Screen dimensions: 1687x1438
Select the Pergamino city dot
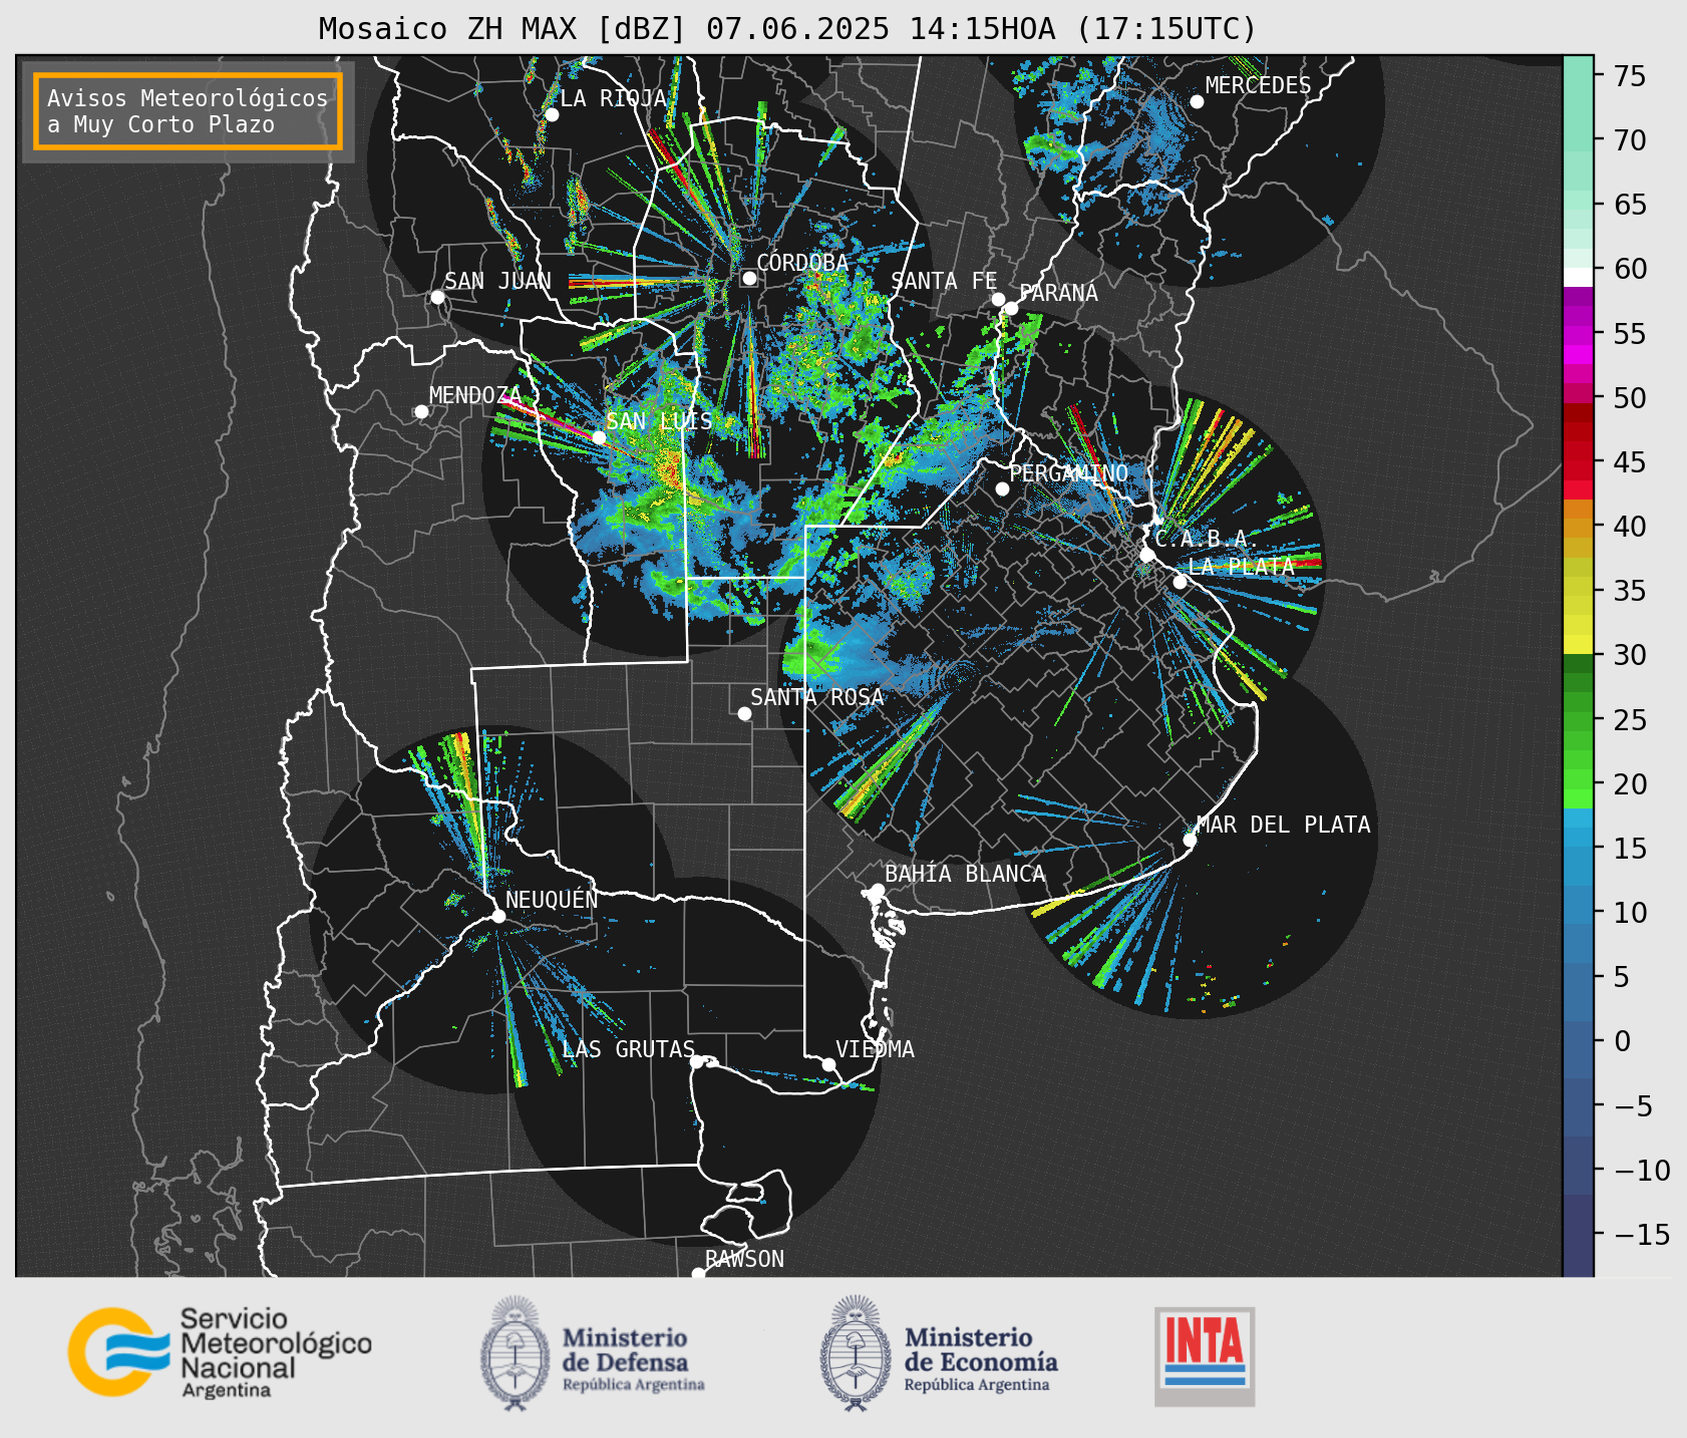(x=1002, y=489)
